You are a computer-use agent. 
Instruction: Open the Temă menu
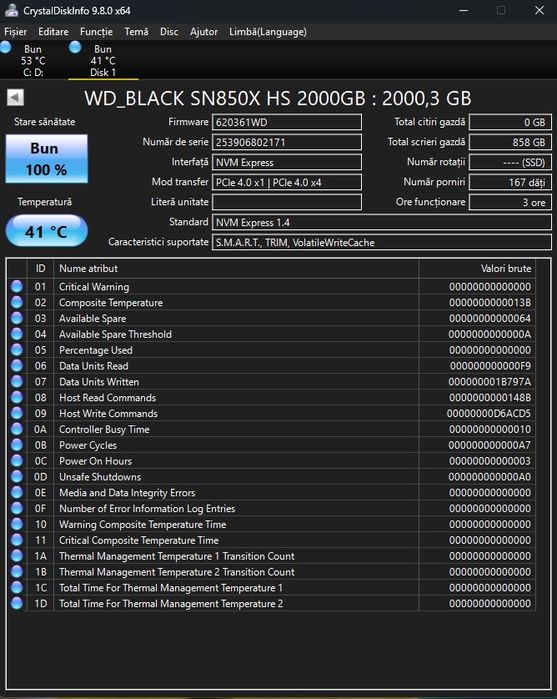136,32
